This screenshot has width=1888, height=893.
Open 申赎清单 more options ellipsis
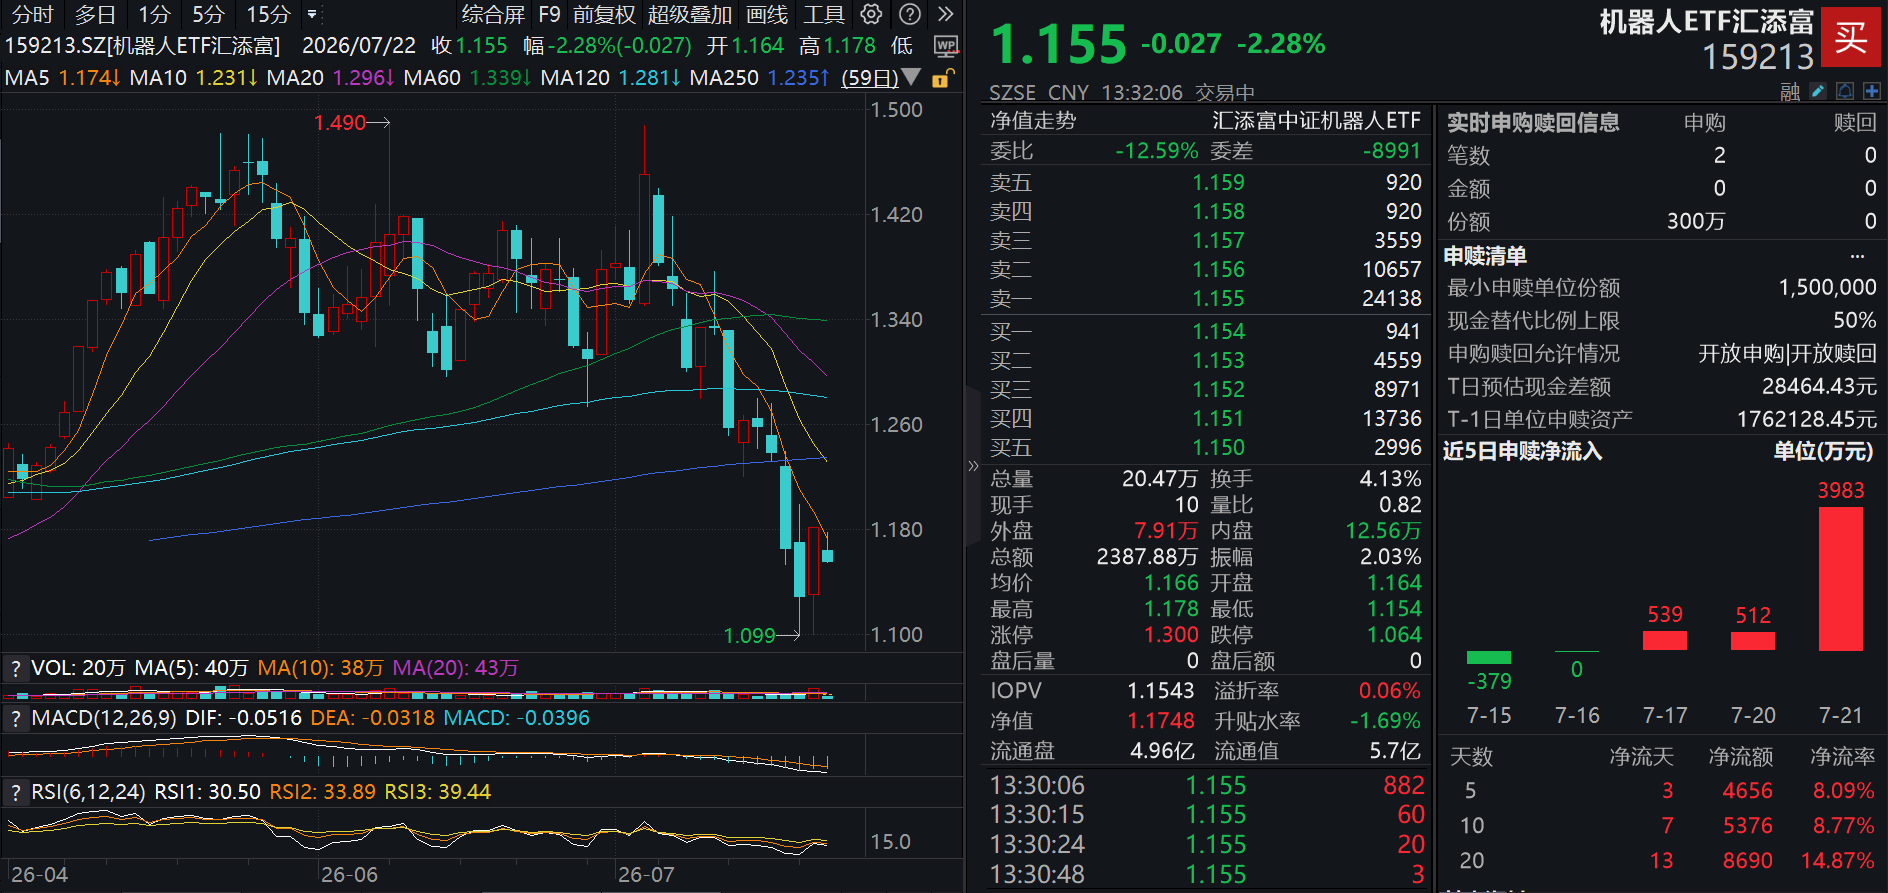(1857, 256)
